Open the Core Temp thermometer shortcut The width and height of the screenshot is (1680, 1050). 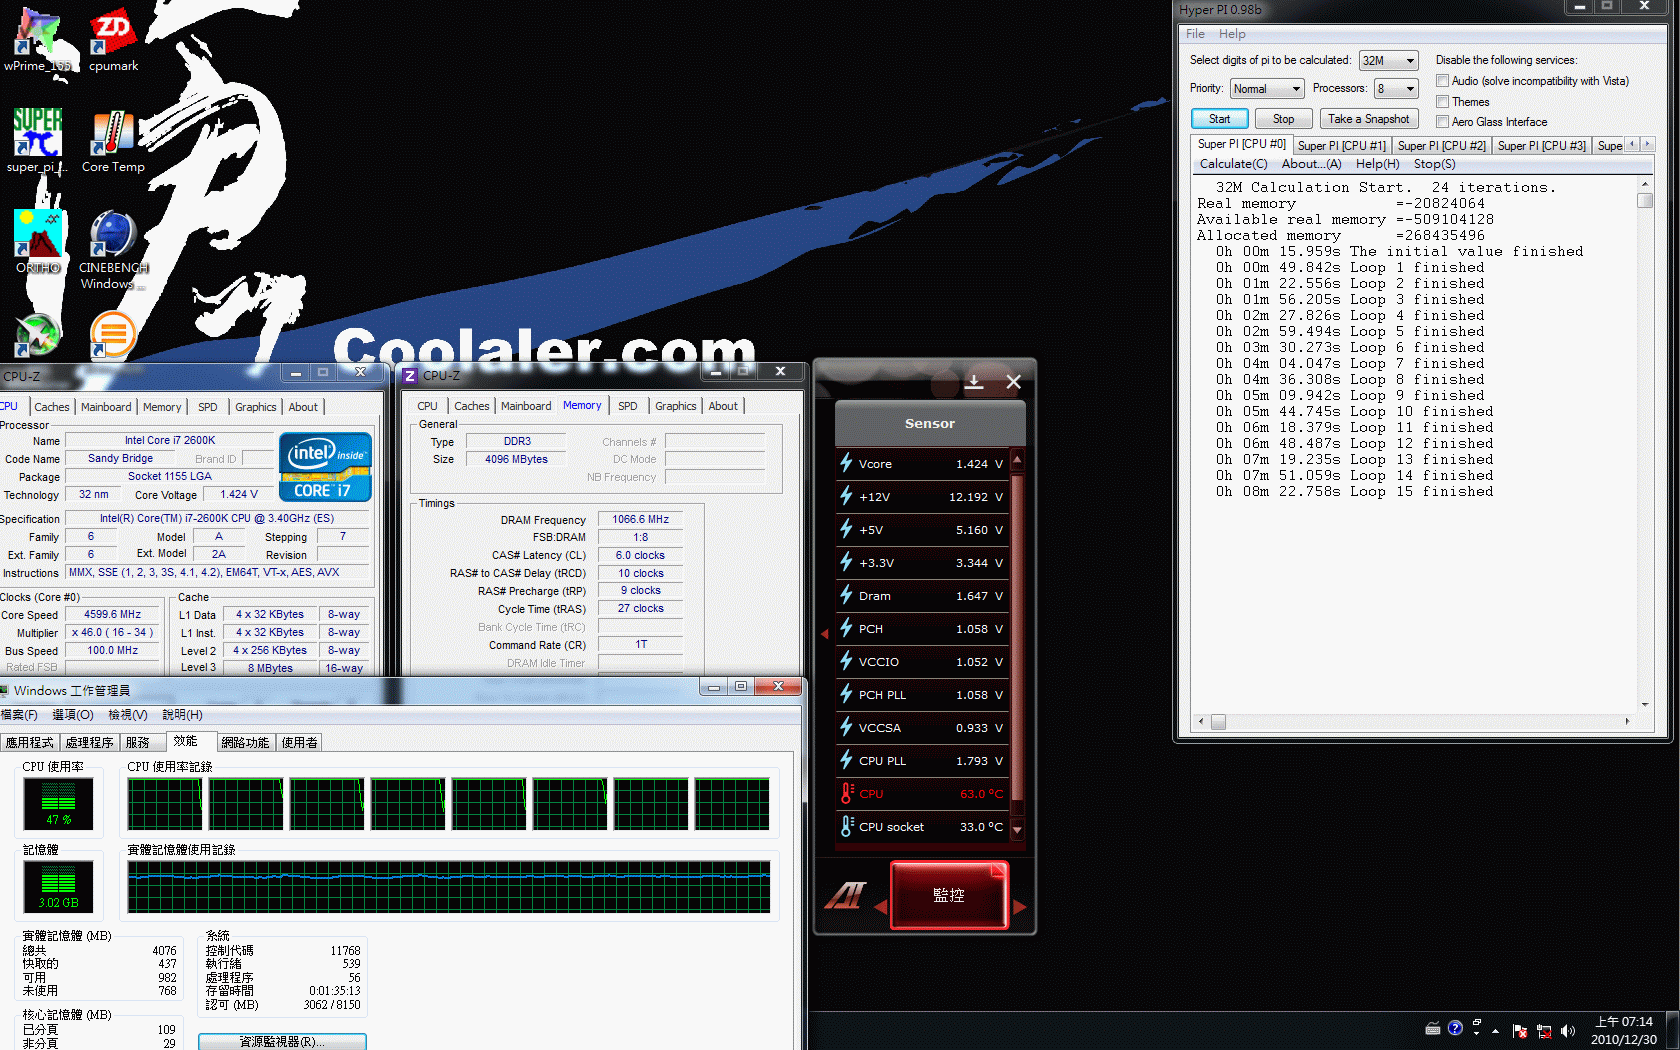pos(113,141)
